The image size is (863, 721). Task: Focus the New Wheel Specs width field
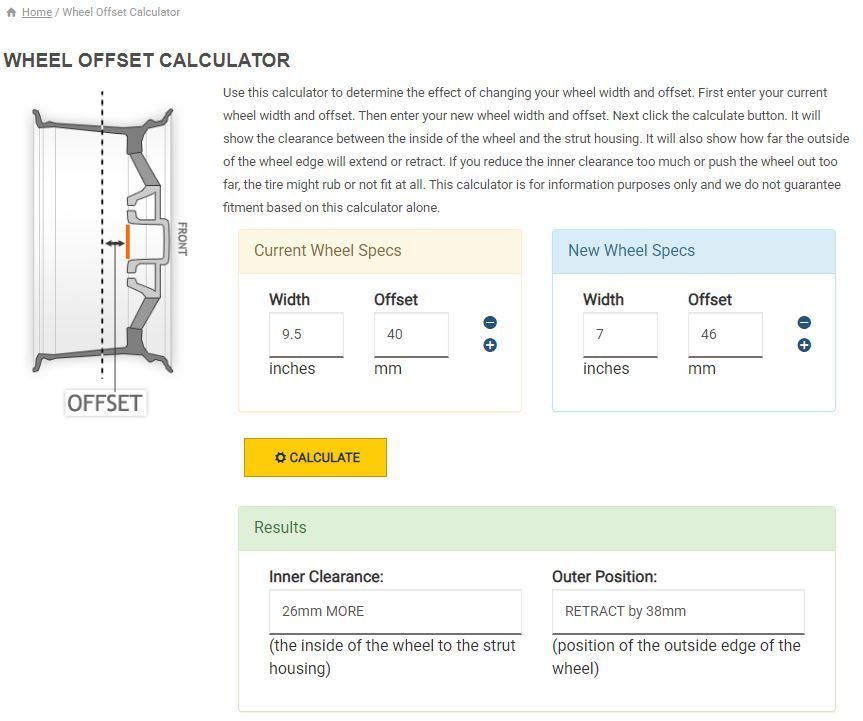click(620, 335)
